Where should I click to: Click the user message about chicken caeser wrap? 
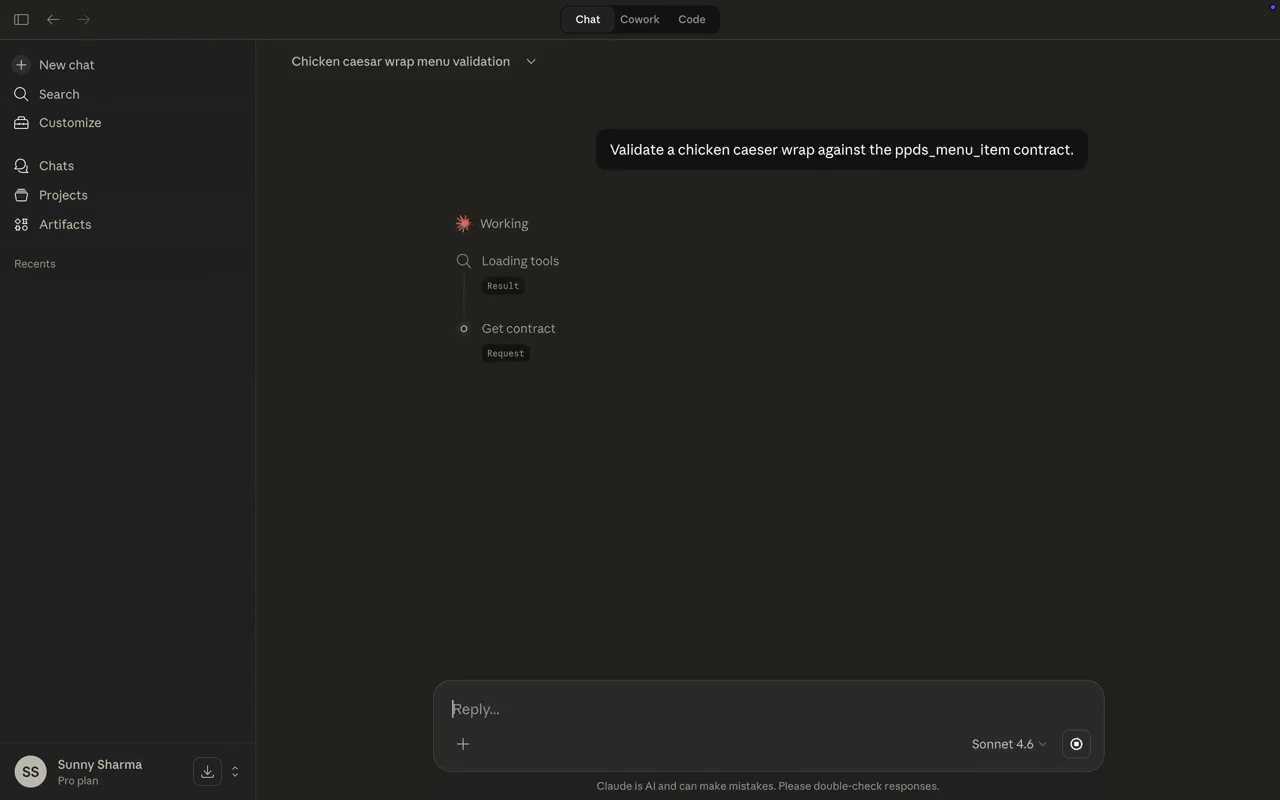coord(841,150)
